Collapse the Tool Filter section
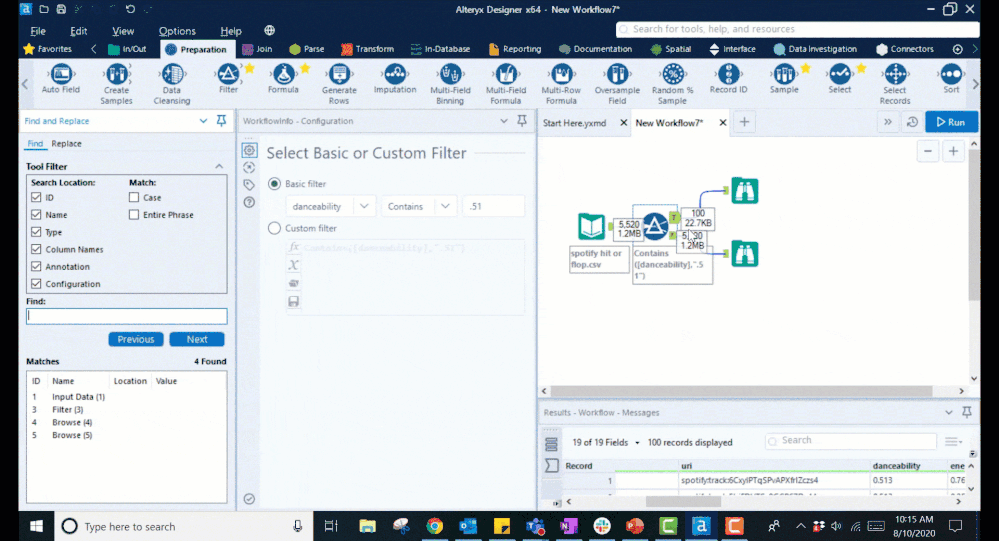Screen dimensions: 999x541 (219, 166)
